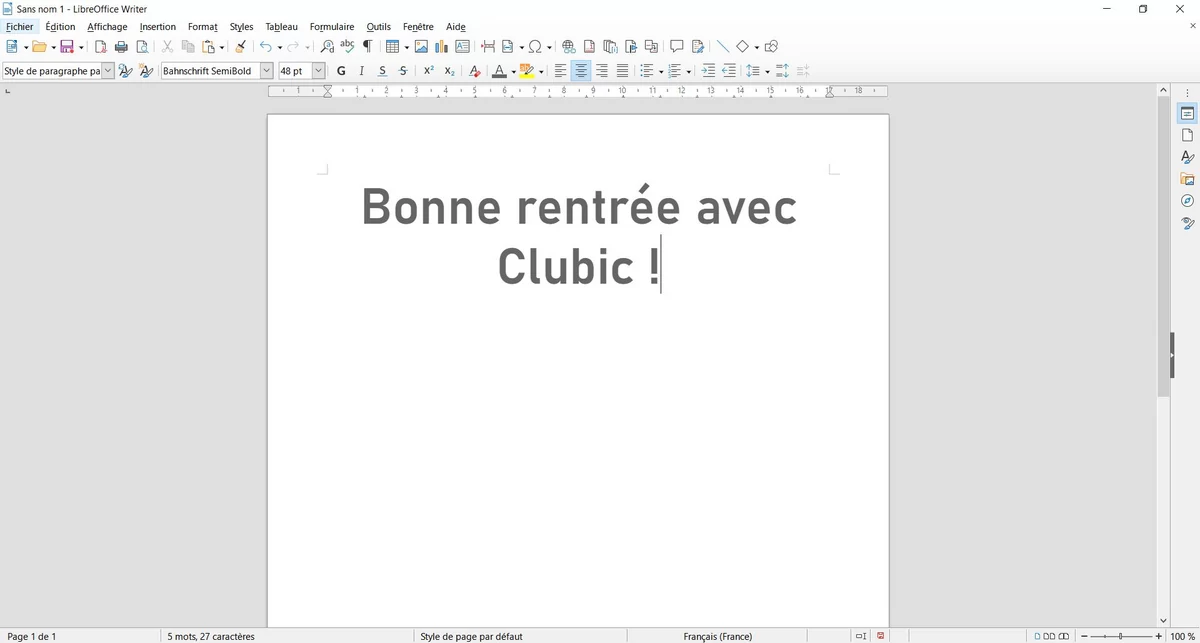Increase paragraph spacing icon

tap(782, 71)
